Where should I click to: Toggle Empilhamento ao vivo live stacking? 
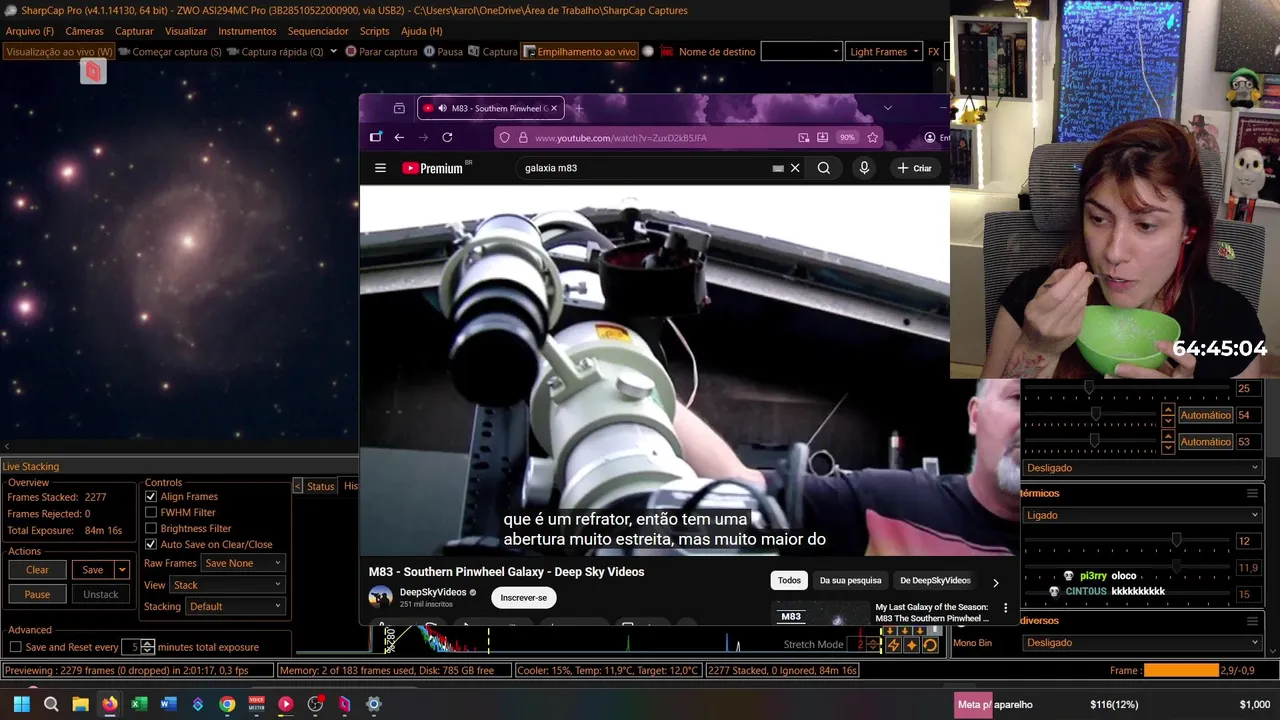coord(580,51)
